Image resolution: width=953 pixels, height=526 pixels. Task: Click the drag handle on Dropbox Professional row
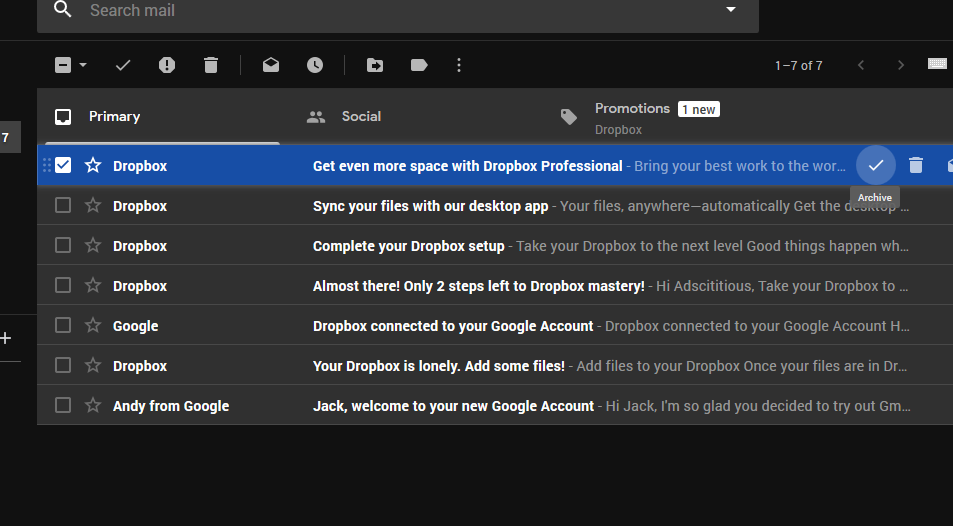tap(47, 165)
